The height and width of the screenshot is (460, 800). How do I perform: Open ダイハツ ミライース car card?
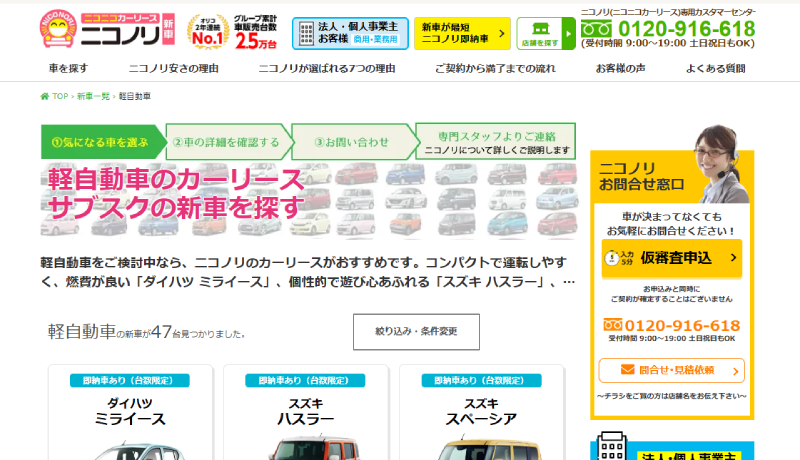(x=130, y=412)
